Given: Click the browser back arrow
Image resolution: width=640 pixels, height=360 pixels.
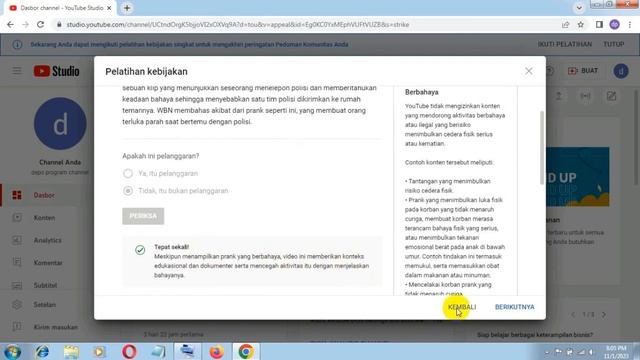Looking at the screenshot, I should pos(10,24).
